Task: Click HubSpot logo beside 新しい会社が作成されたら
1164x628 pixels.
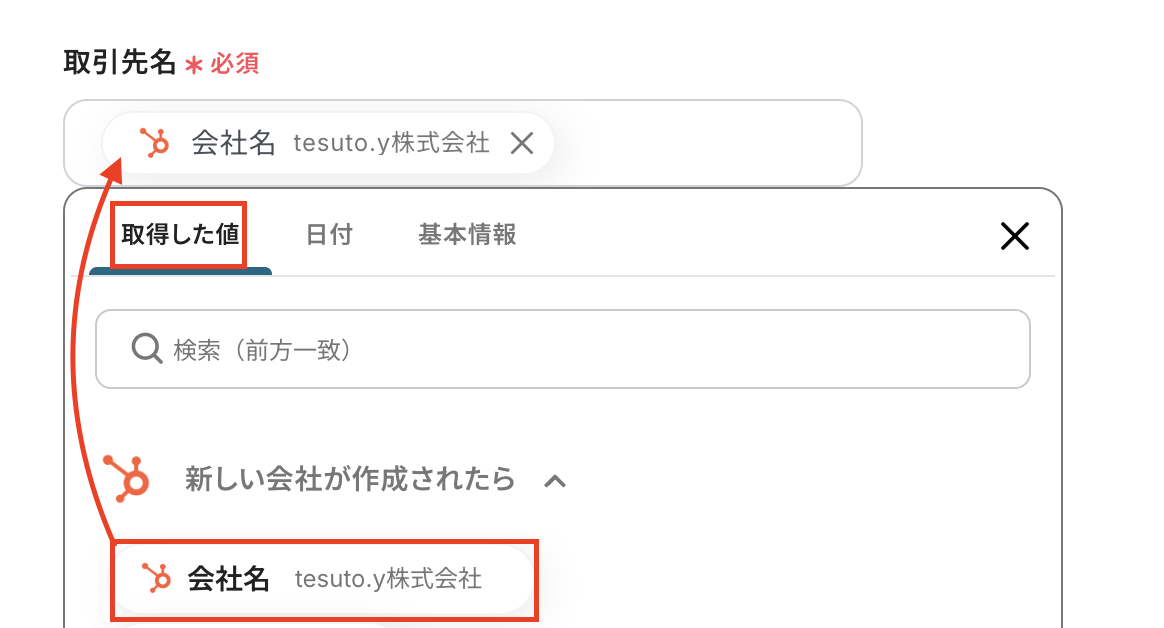Action: pyautogui.click(x=128, y=479)
